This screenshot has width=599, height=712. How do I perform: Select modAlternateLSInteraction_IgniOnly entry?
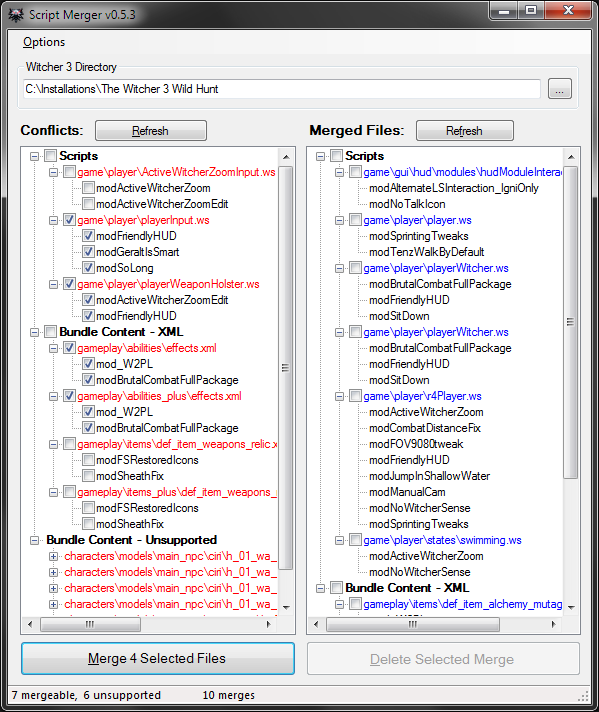point(454,188)
